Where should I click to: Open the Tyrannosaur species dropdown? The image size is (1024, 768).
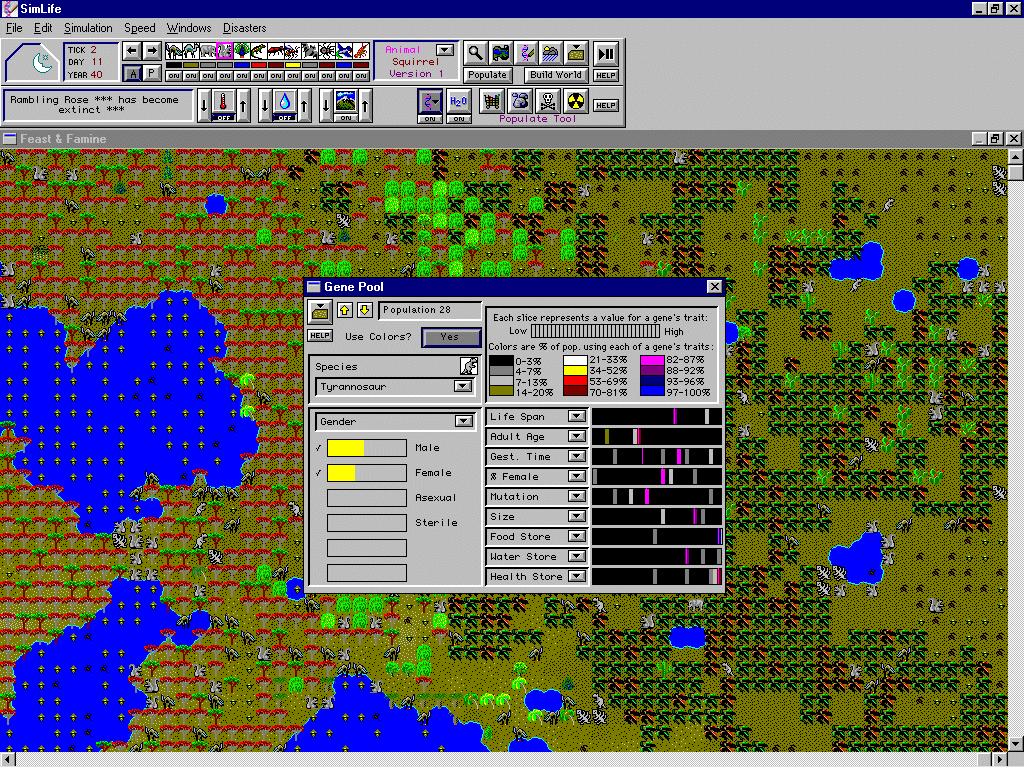click(462, 387)
